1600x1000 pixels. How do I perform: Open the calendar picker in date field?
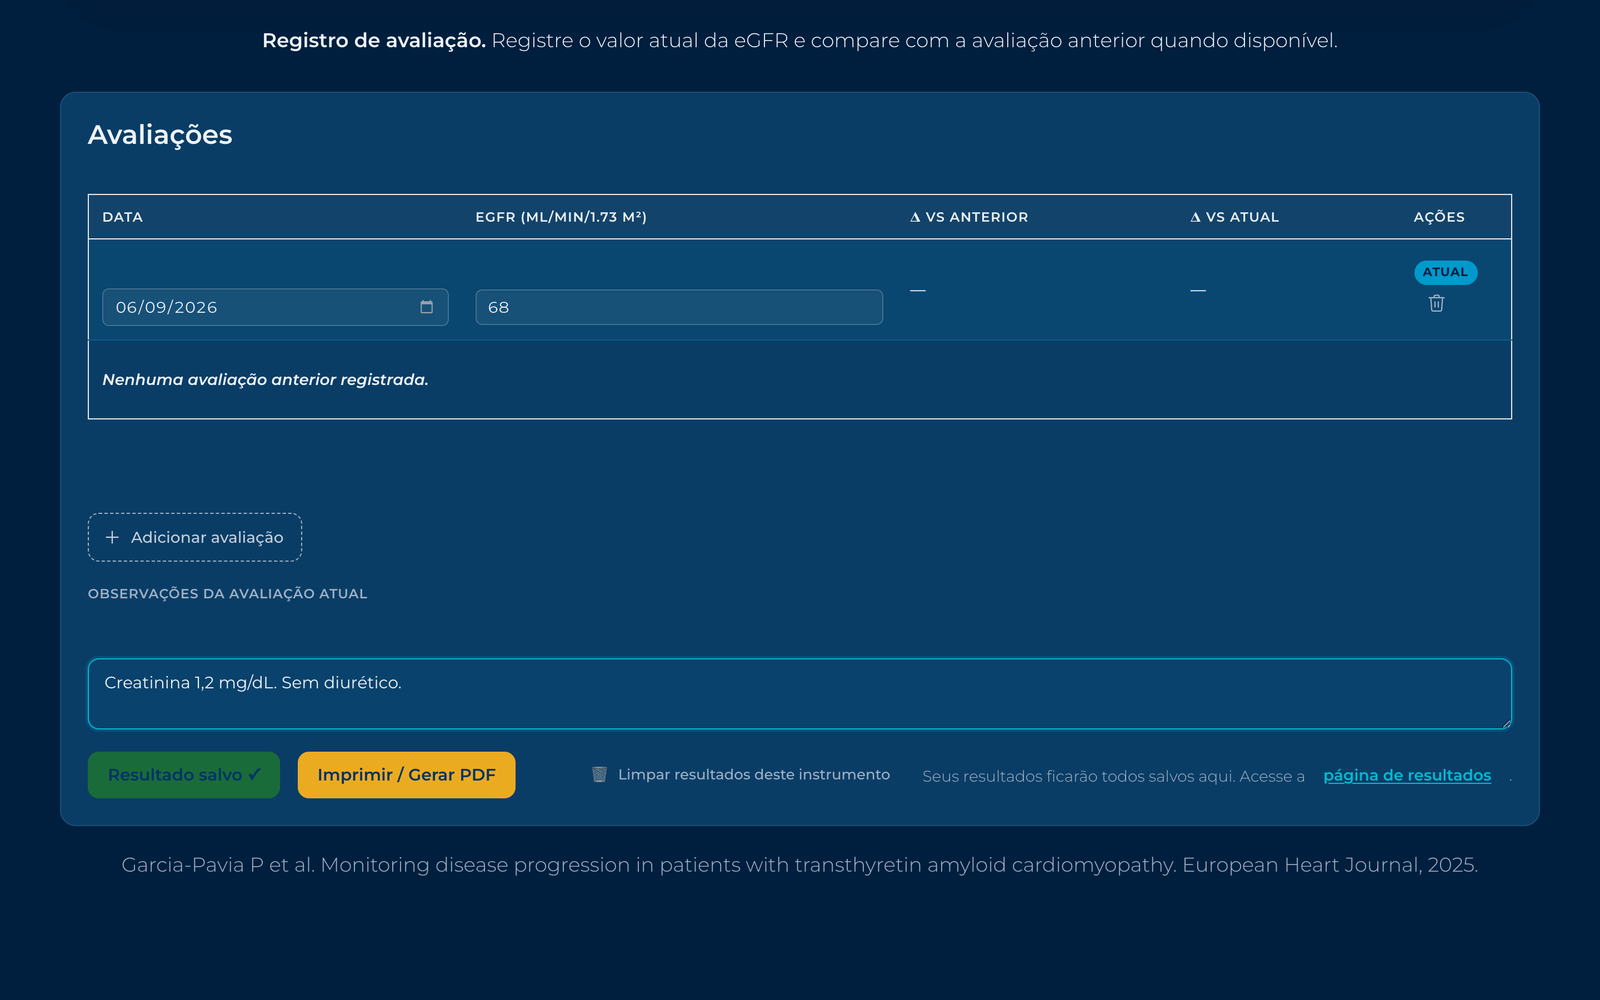[x=427, y=307]
